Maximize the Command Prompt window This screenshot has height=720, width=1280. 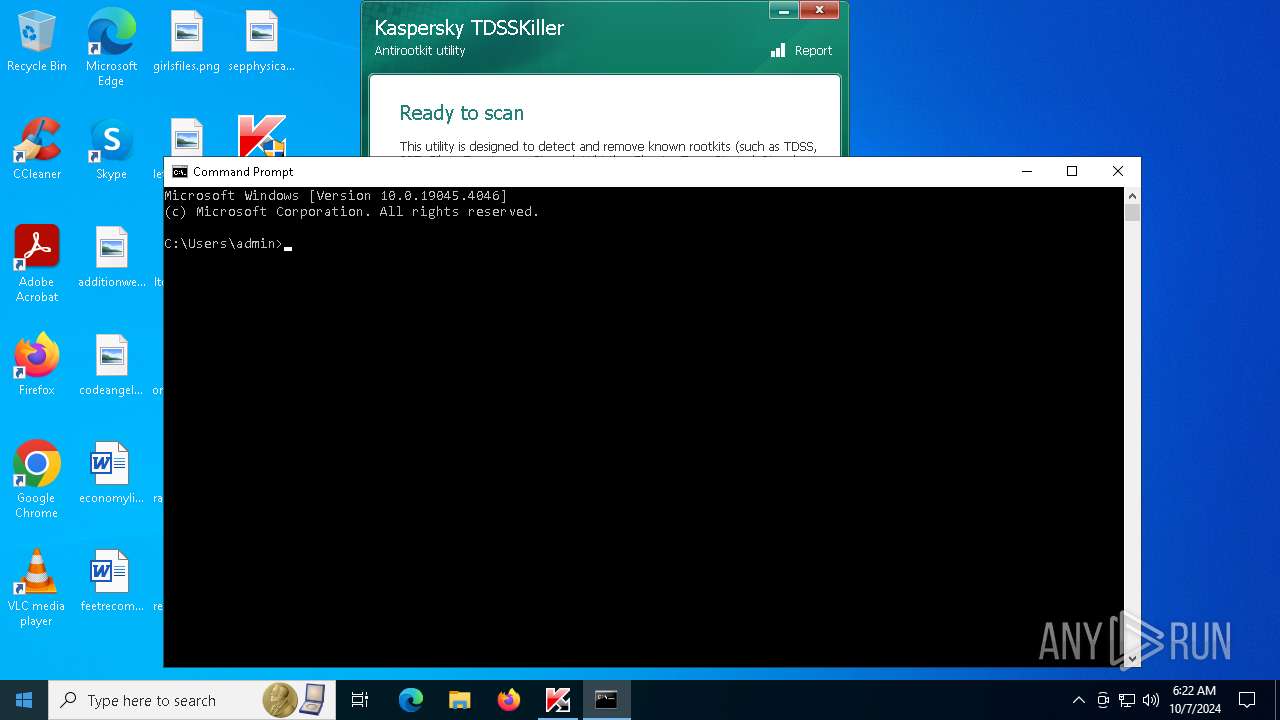click(1072, 172)
